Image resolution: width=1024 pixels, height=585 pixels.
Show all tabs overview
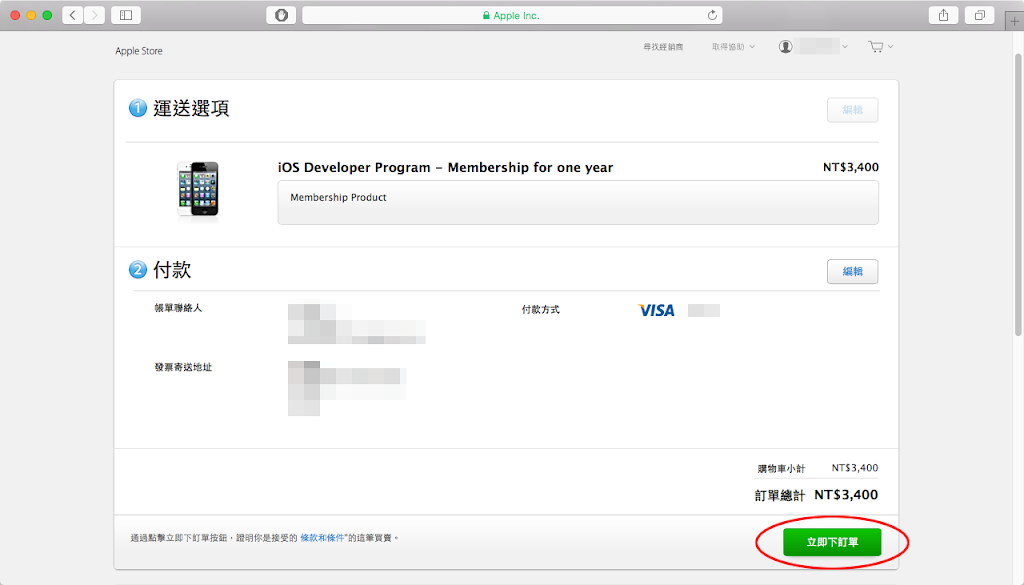tap(979, 15)
